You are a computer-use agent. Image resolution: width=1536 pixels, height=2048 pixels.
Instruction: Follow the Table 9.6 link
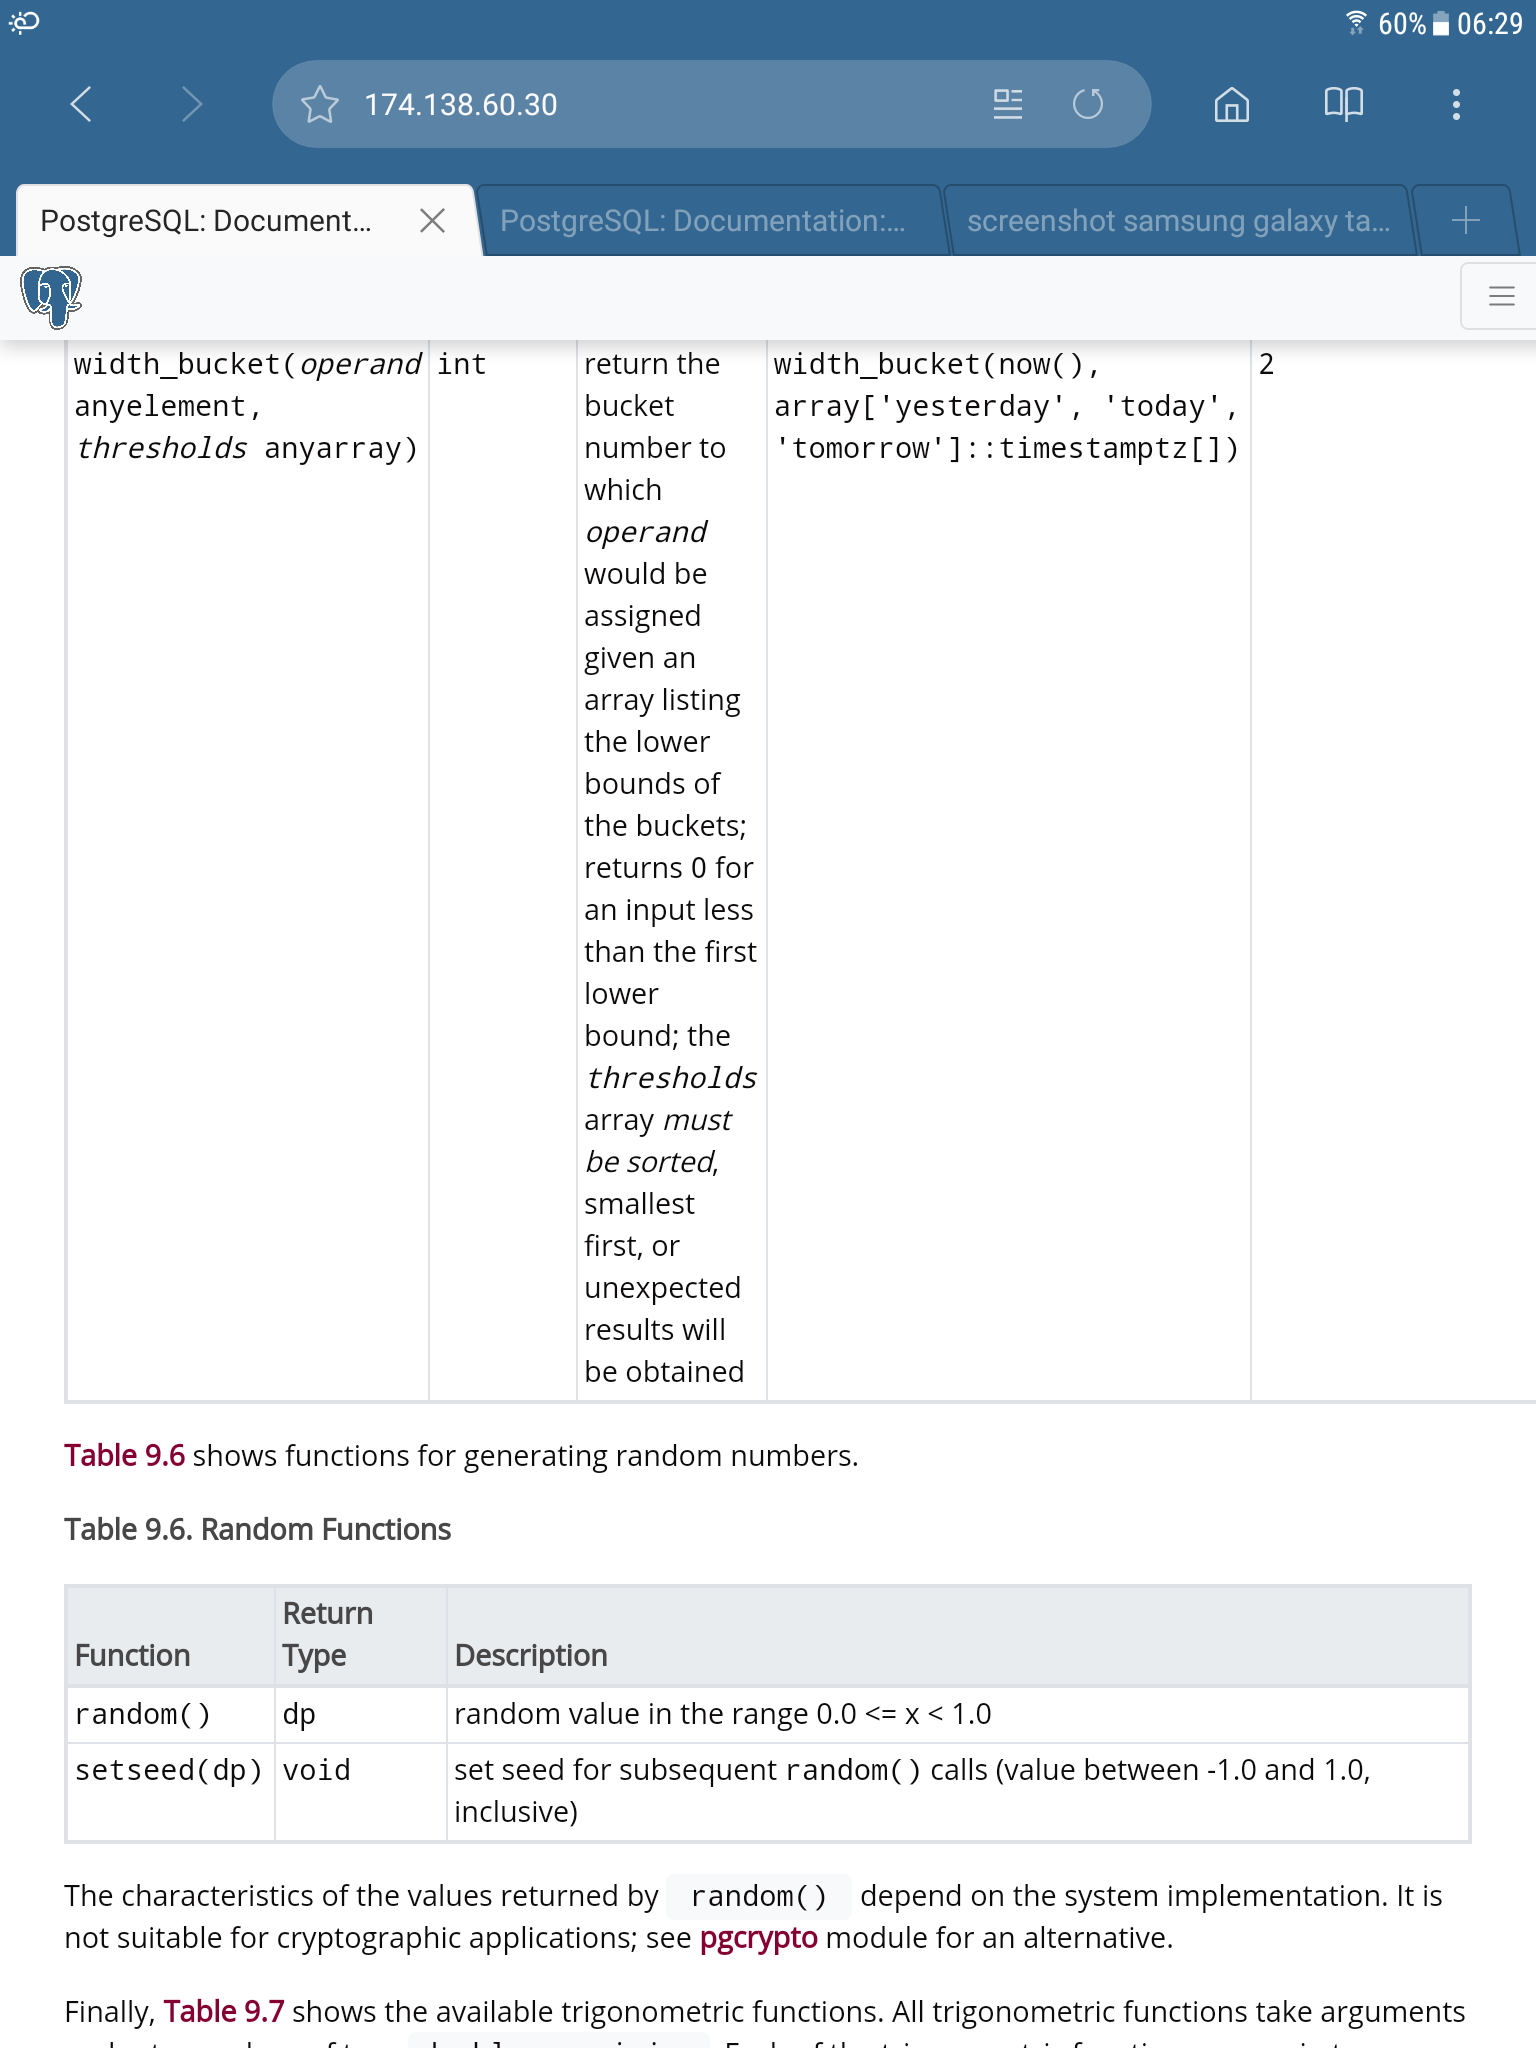[125, 1455]
